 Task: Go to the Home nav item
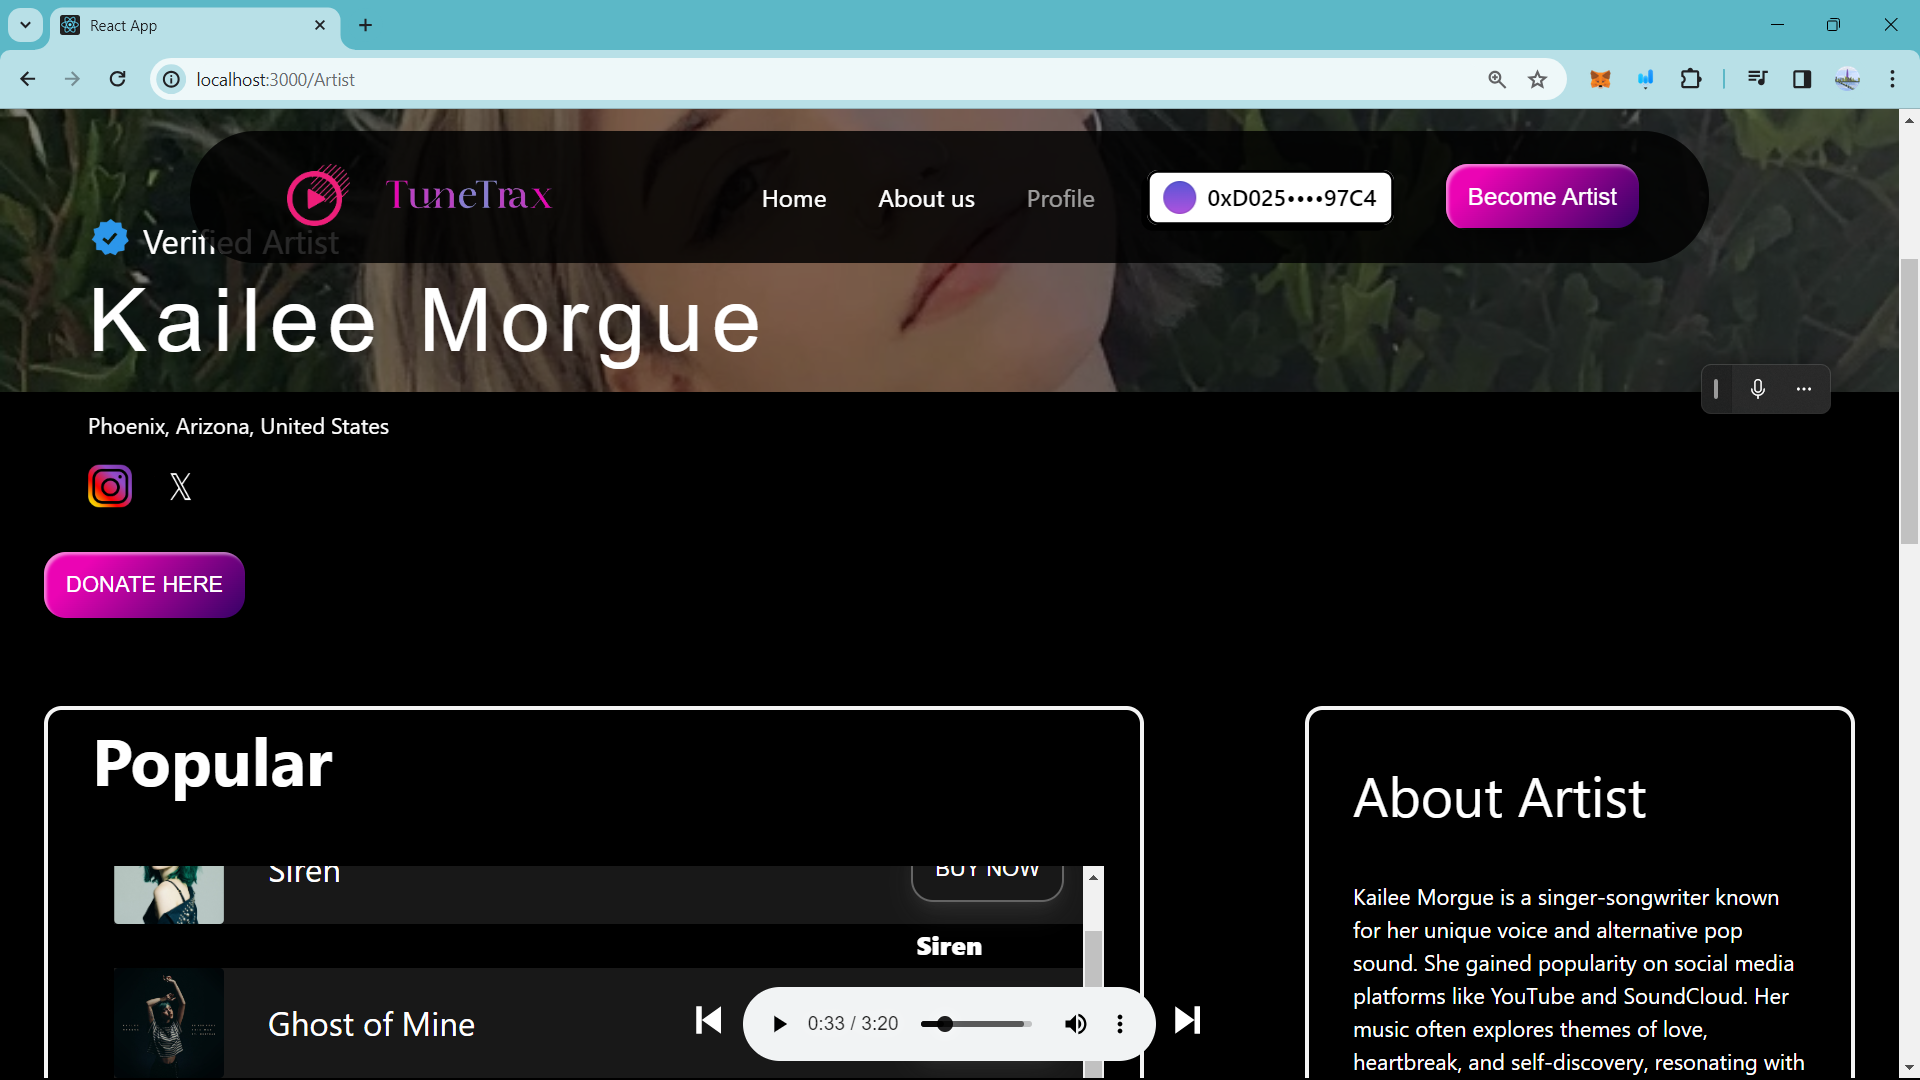coord(793,199)
